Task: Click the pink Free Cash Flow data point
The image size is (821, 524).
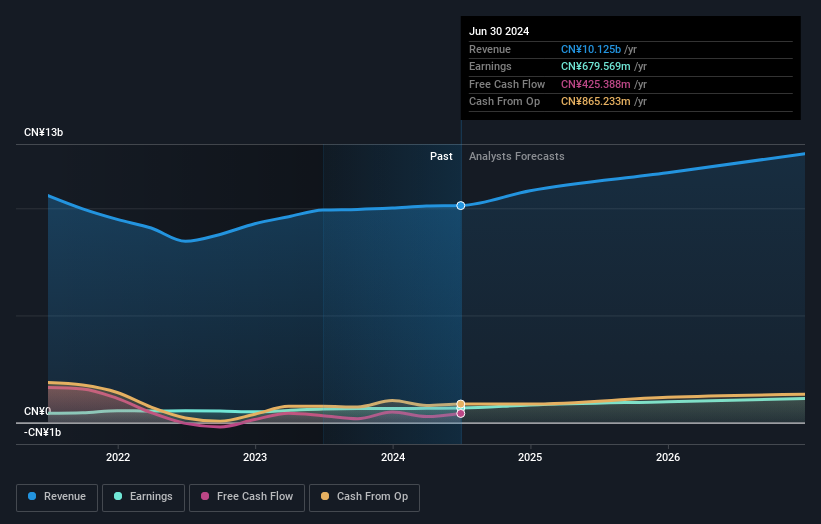Action: 461,414
